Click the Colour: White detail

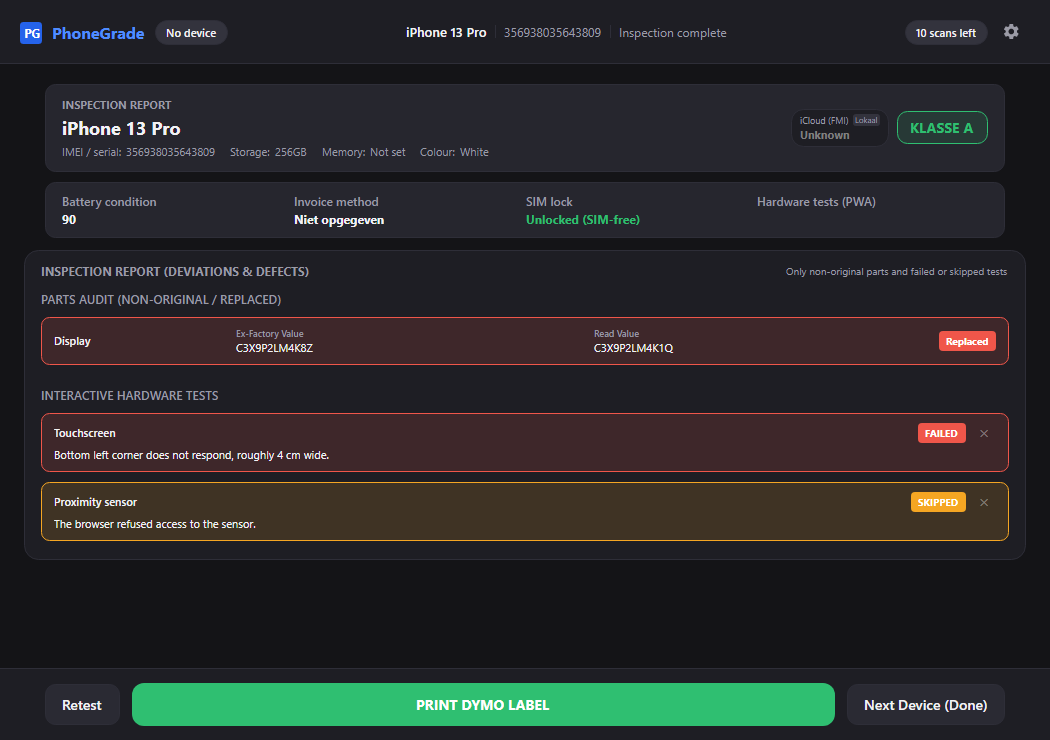[454, 152]
